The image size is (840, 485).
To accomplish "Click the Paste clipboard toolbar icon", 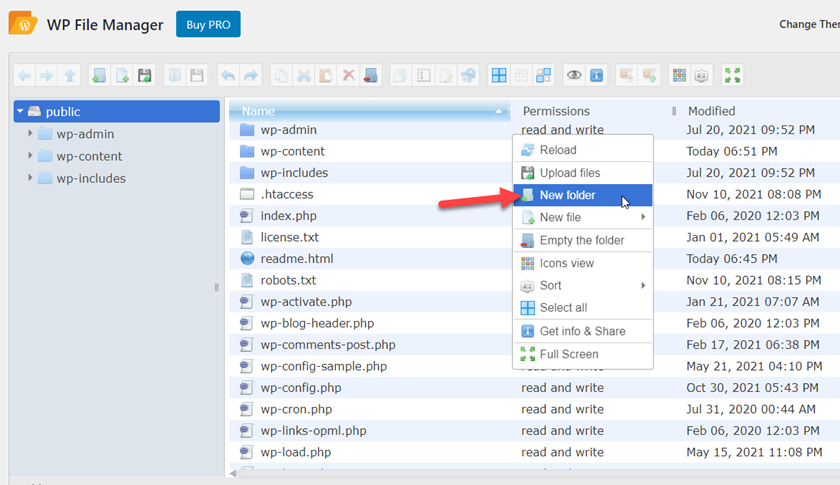I will coord(326,76).
